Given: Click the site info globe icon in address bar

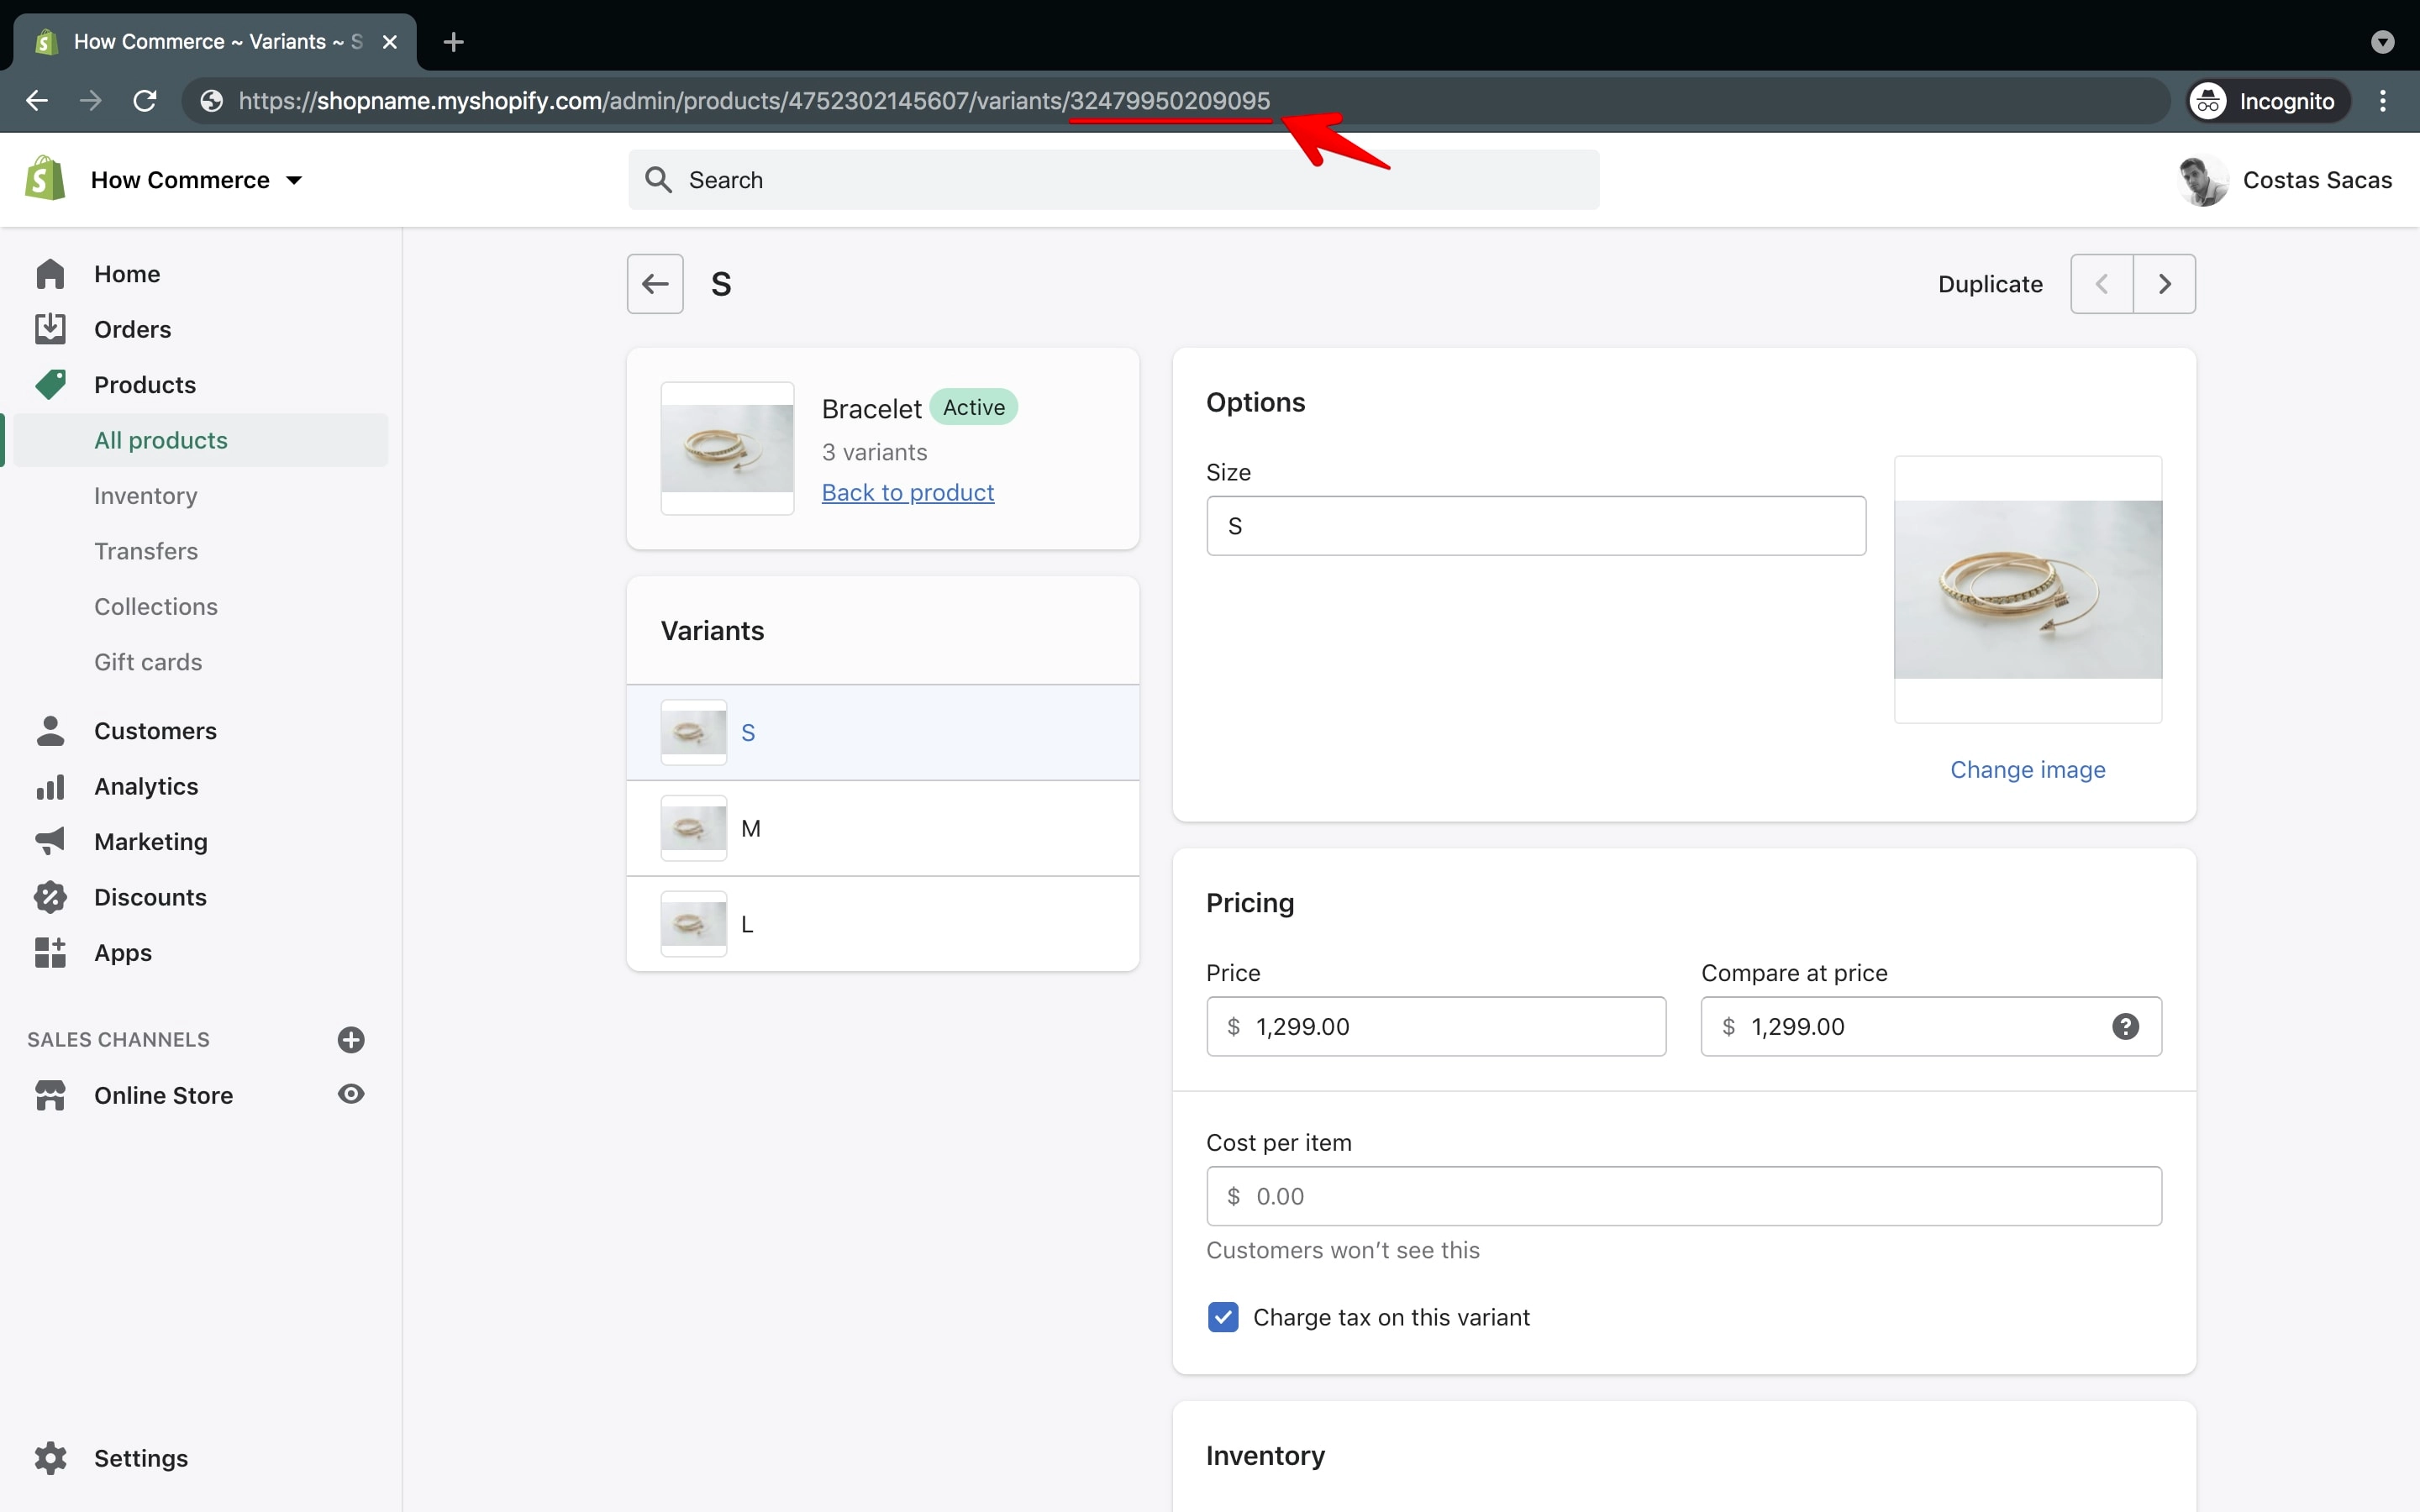Looking at the screenshot, I should point(211,101).
